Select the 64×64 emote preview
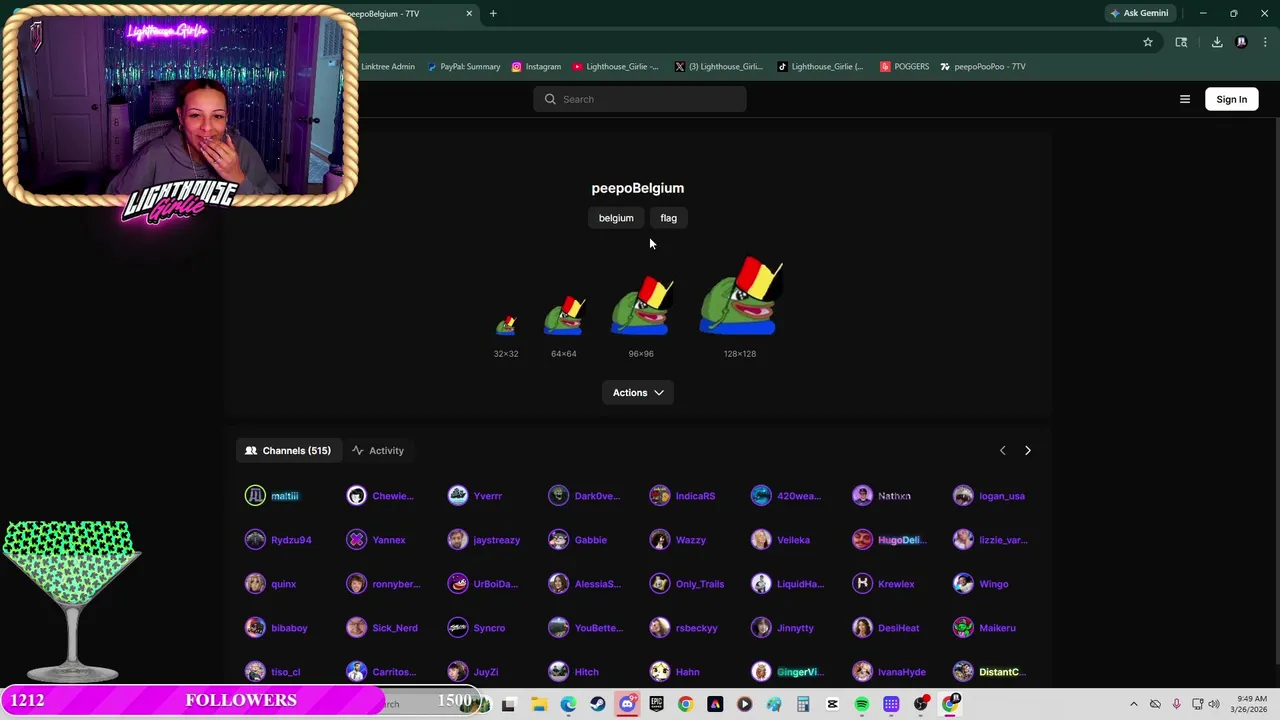Screen dimensions: 1280x720 [564, 316]
